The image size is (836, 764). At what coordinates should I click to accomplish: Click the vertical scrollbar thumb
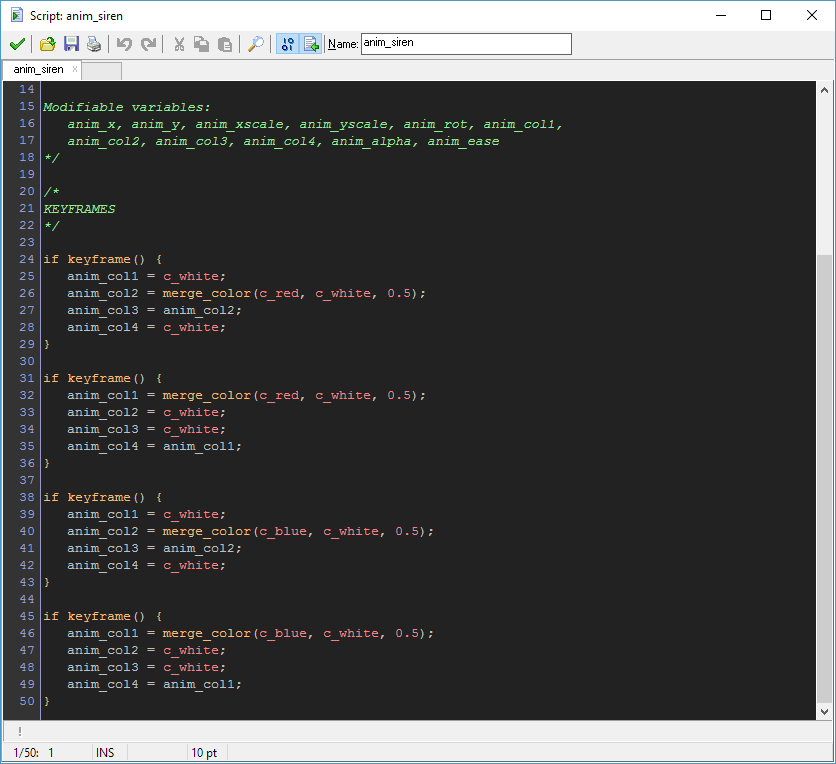click(x=824, y=479)
